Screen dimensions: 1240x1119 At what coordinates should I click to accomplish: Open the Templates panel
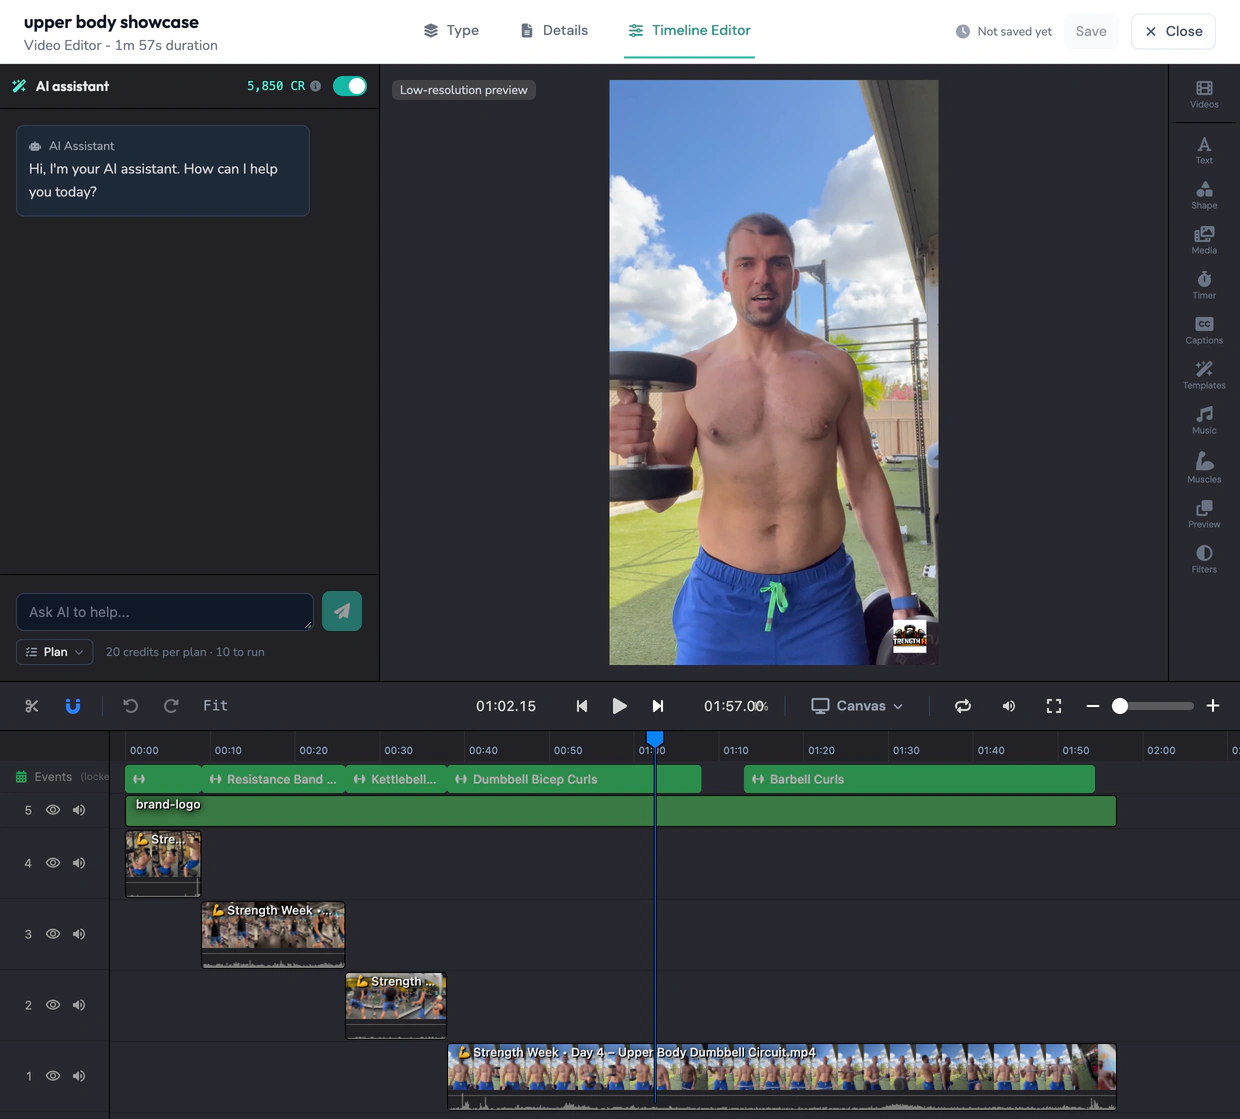[1204, 375]
